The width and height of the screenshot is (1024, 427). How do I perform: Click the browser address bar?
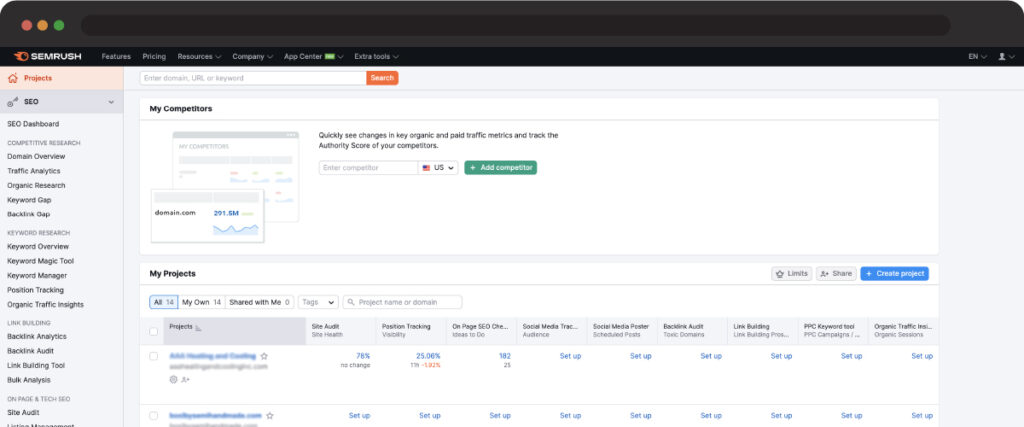tap(516, 25)
